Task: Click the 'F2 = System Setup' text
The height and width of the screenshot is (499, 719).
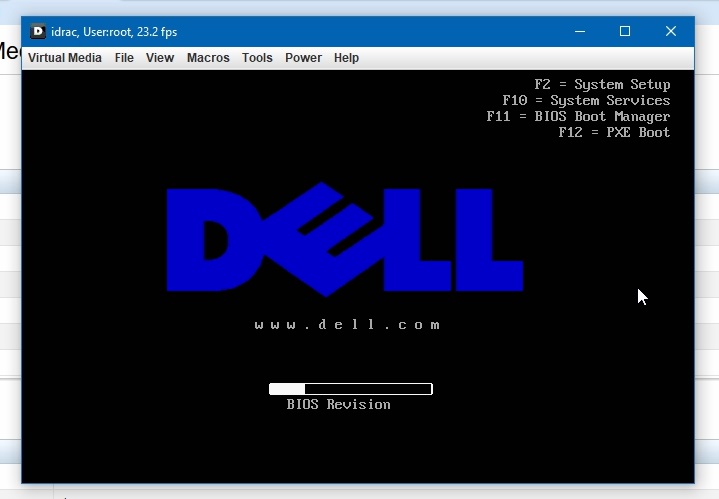Action: tap(602, 84)
